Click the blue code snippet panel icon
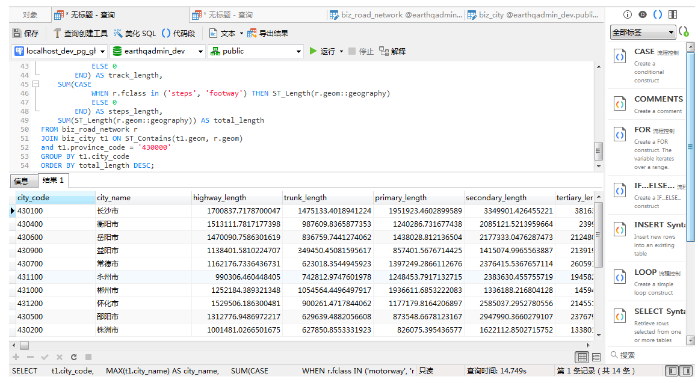Screen dimensions: 698x383 [657, 15]
